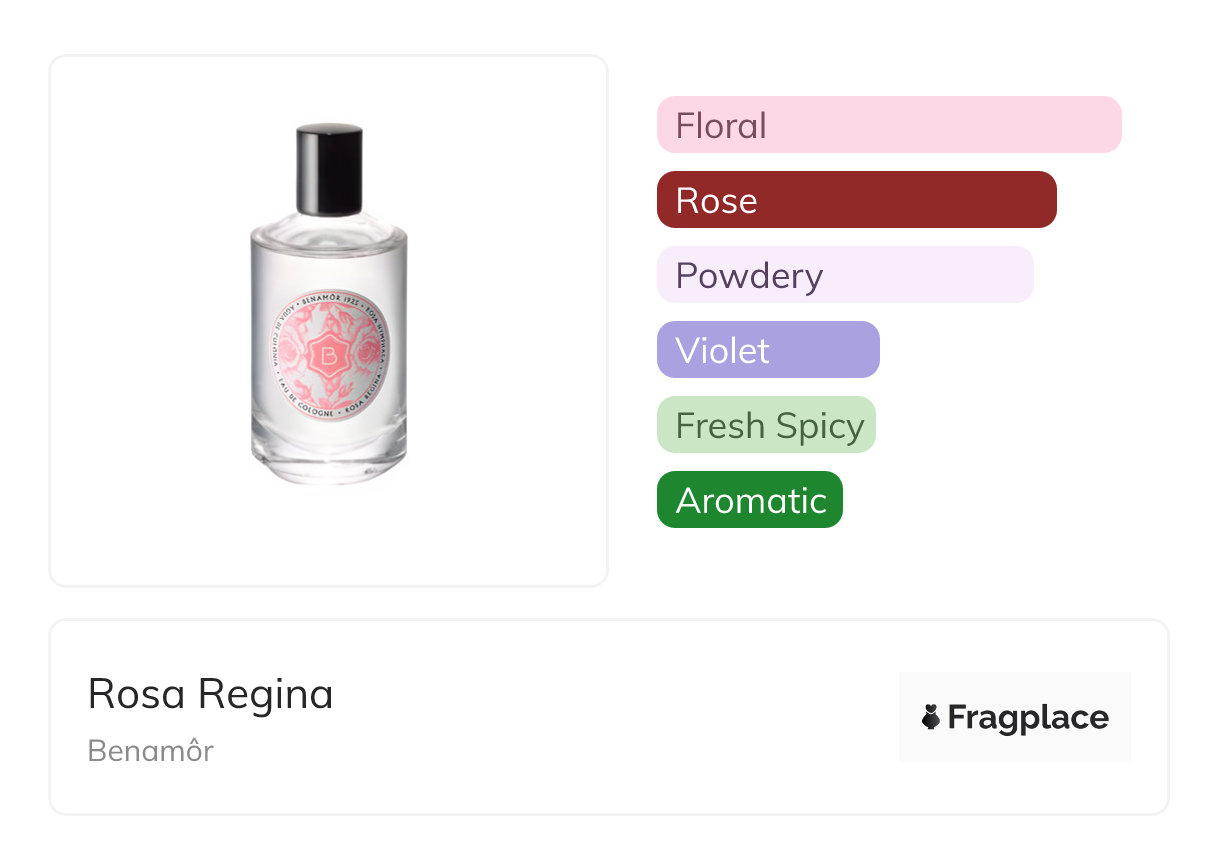
Task: Click the pink B emblem on the bottle label
Action: point(327,355)
